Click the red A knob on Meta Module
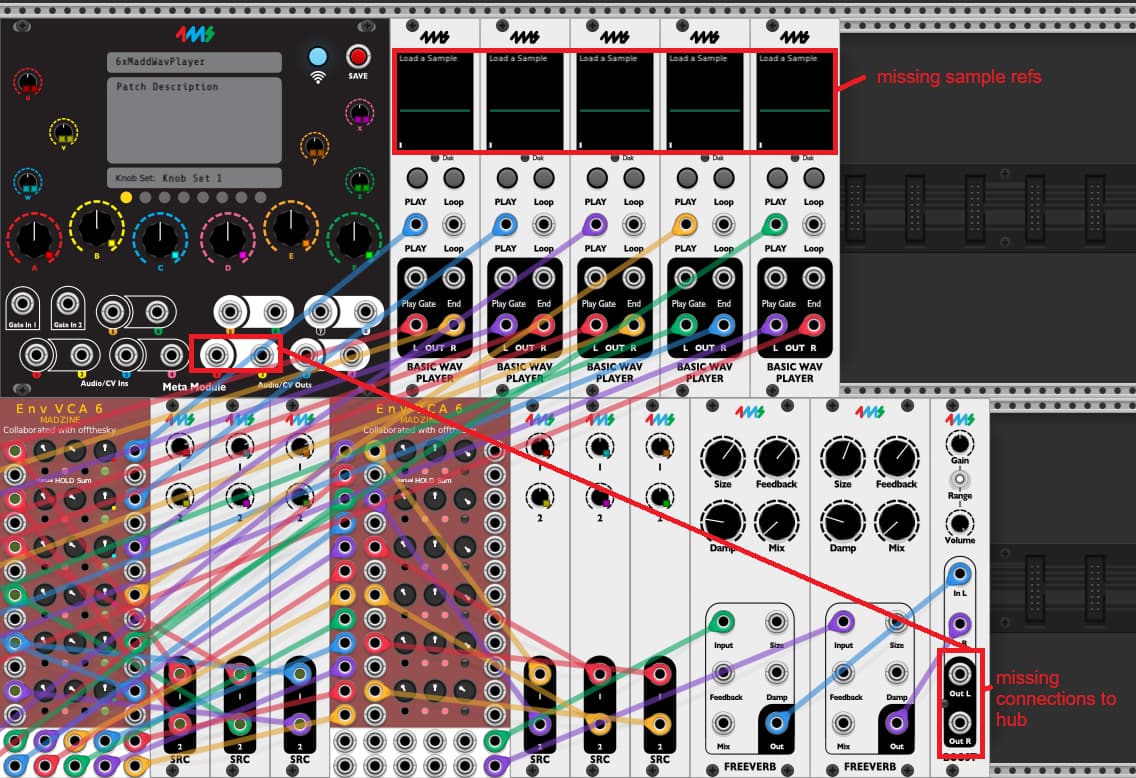 (x=34, y=238)
